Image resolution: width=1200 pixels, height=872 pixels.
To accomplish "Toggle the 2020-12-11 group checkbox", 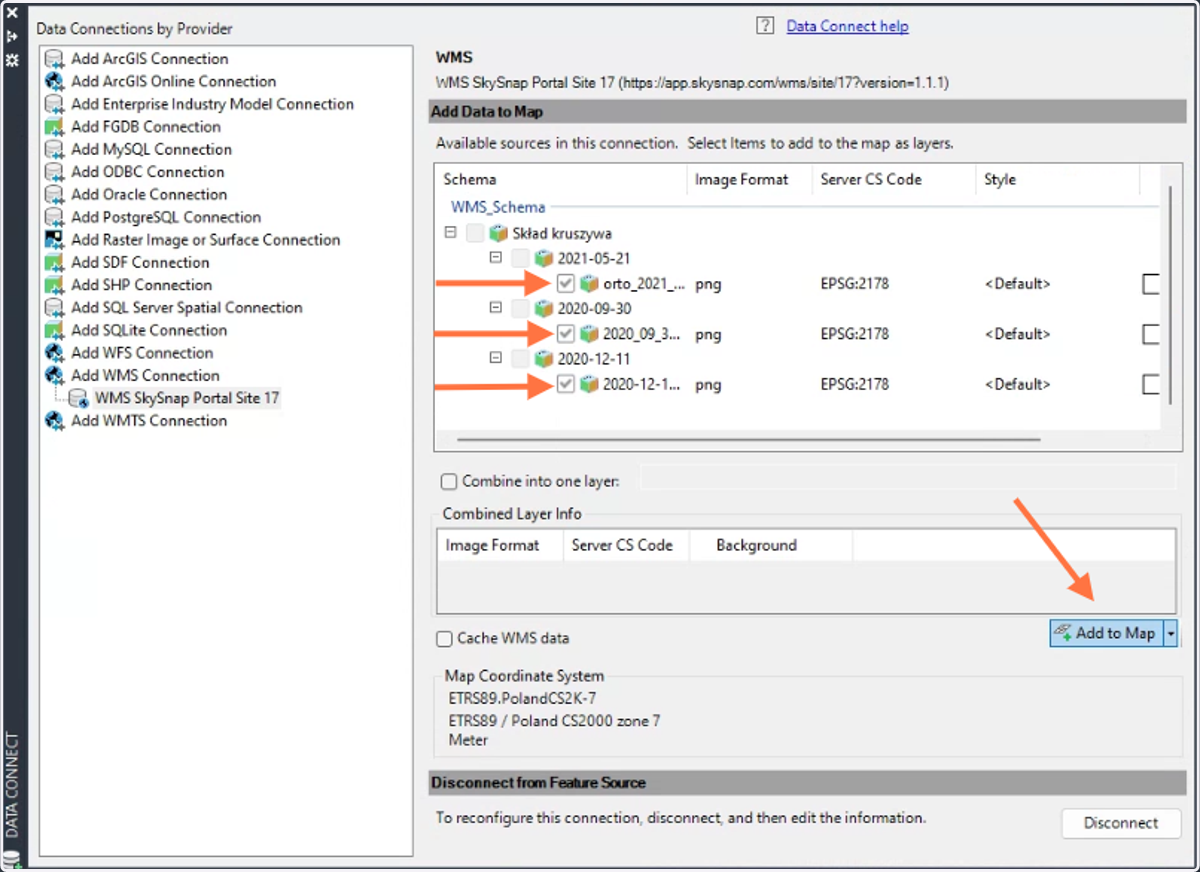I will click(x=520, y=359).
